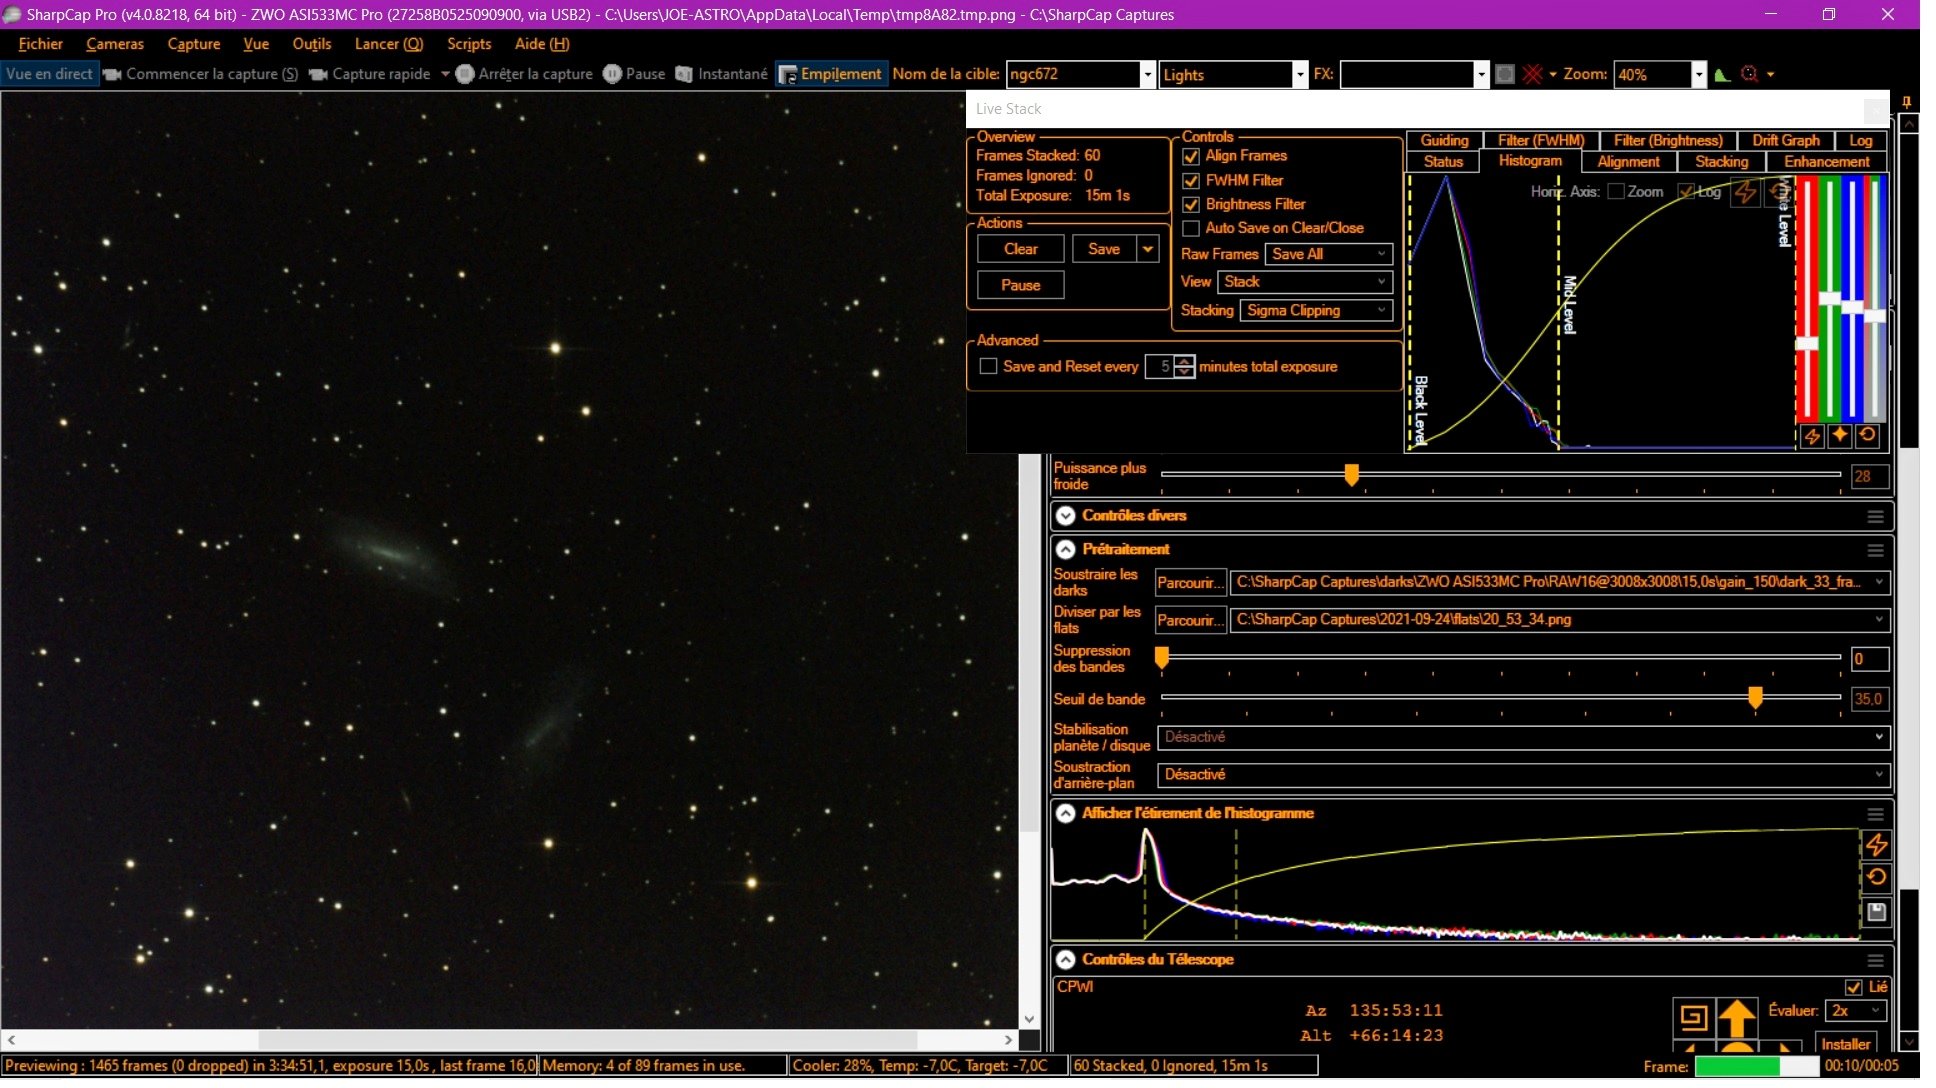Image resolution: width=1936 pixels, height=1088 pixels.
Task: Stop capturing with Arrêter la capture
Action: point(524,74)
